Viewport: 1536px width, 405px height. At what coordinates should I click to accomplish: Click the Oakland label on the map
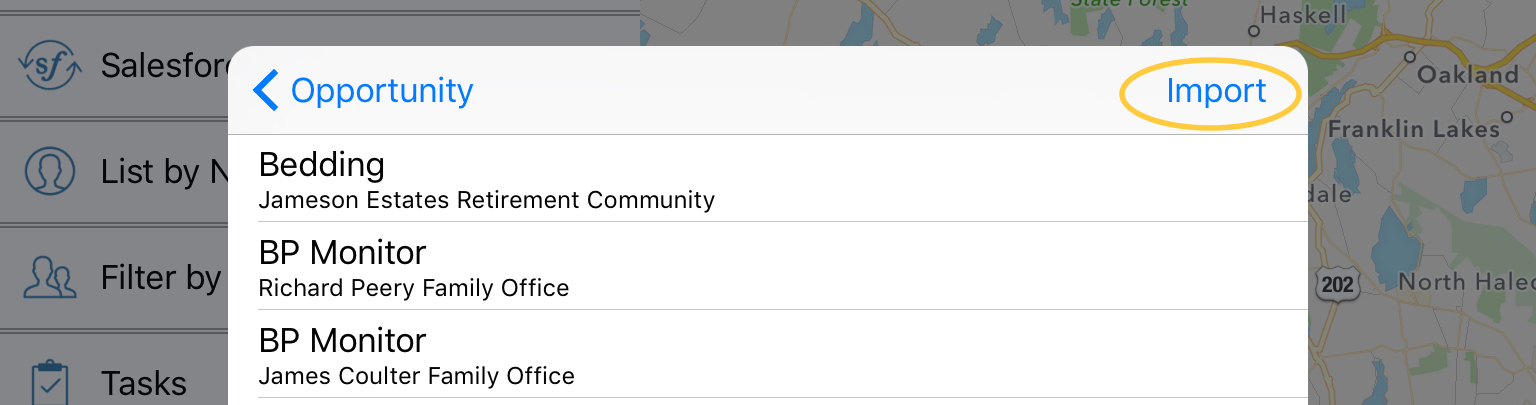(1468, 75)
